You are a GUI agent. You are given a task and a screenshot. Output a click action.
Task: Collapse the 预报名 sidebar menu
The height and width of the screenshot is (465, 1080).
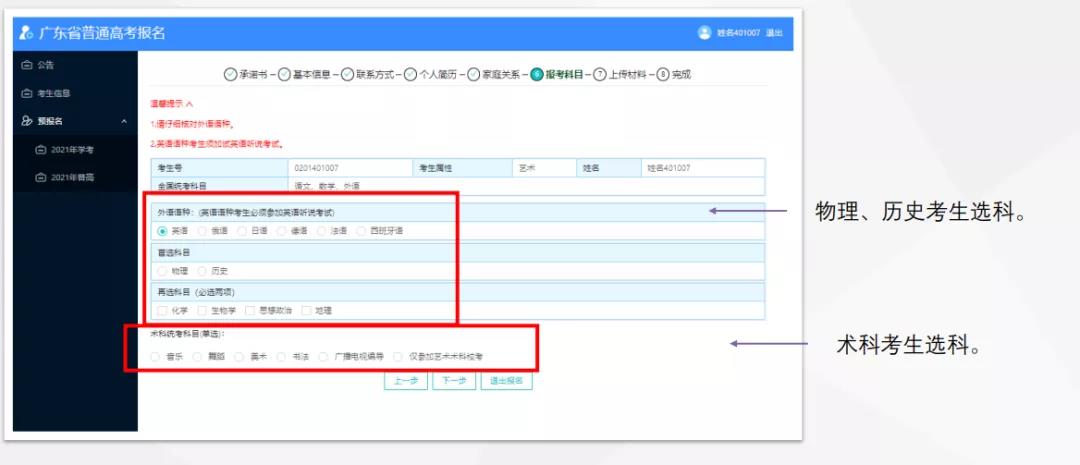pos(124,121)
